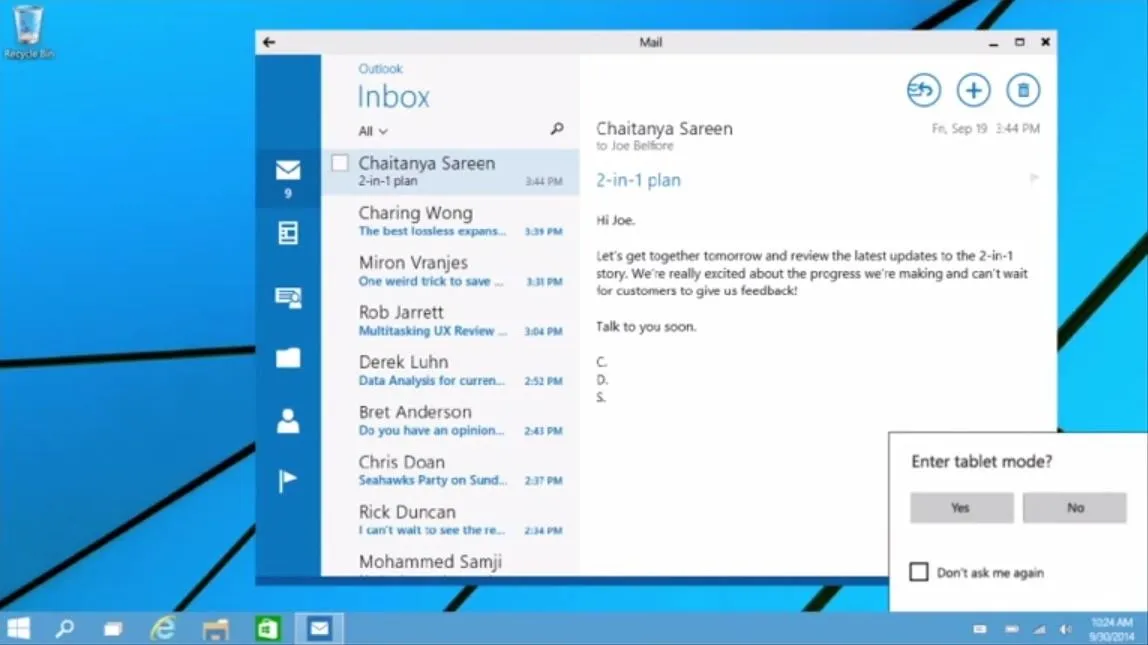Expand the All filter dropdown
Image resolution: width=1148 pixels, height=645 pixels.
click(373, 131)
